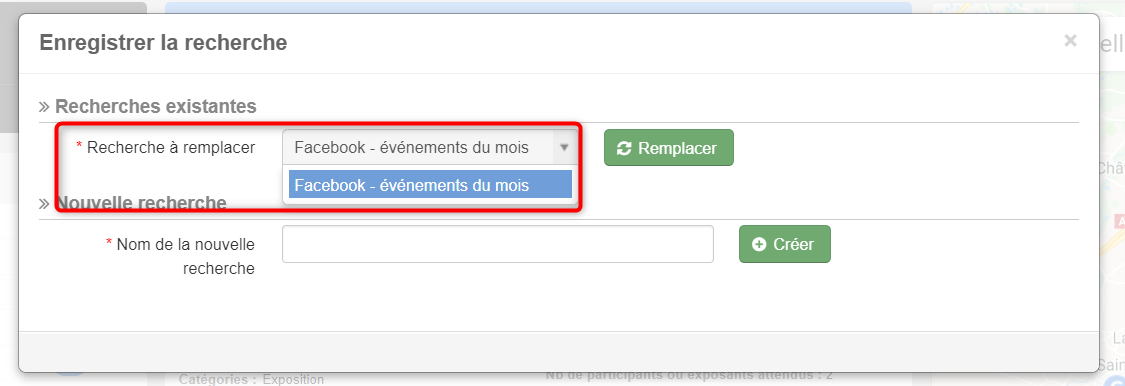The width and height of the screenshot is (1125, 386).
Task: Click the Nouvelle recherche section heading
Action: 141,204
